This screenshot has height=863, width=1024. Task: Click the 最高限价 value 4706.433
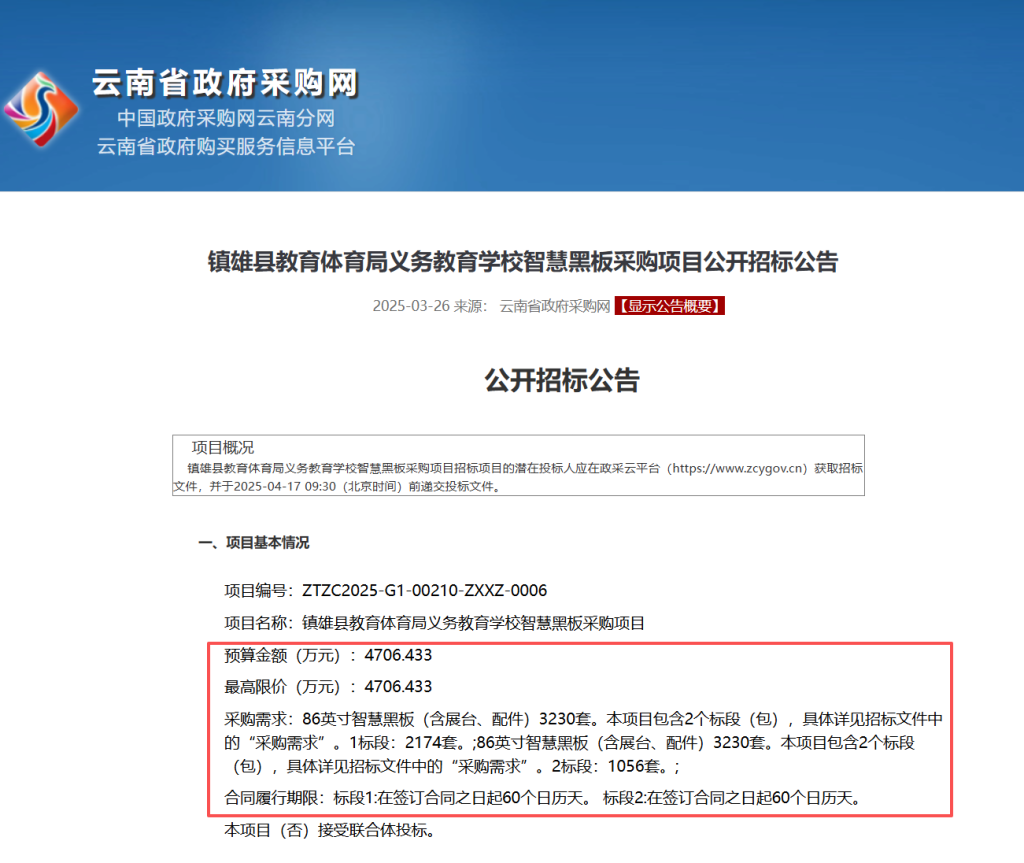point(398,687)
